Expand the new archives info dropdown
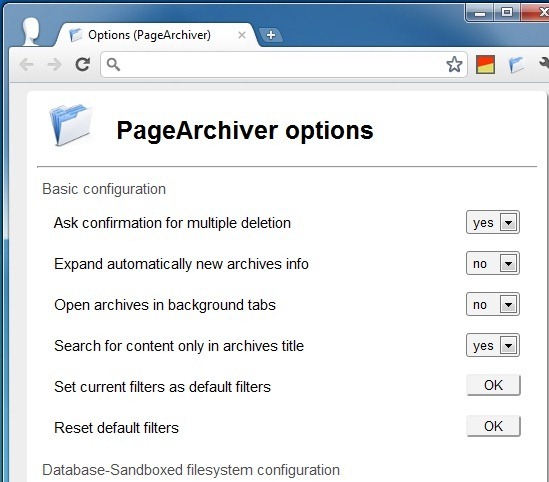This screenshot has height=482, width=549. point(493,263)
